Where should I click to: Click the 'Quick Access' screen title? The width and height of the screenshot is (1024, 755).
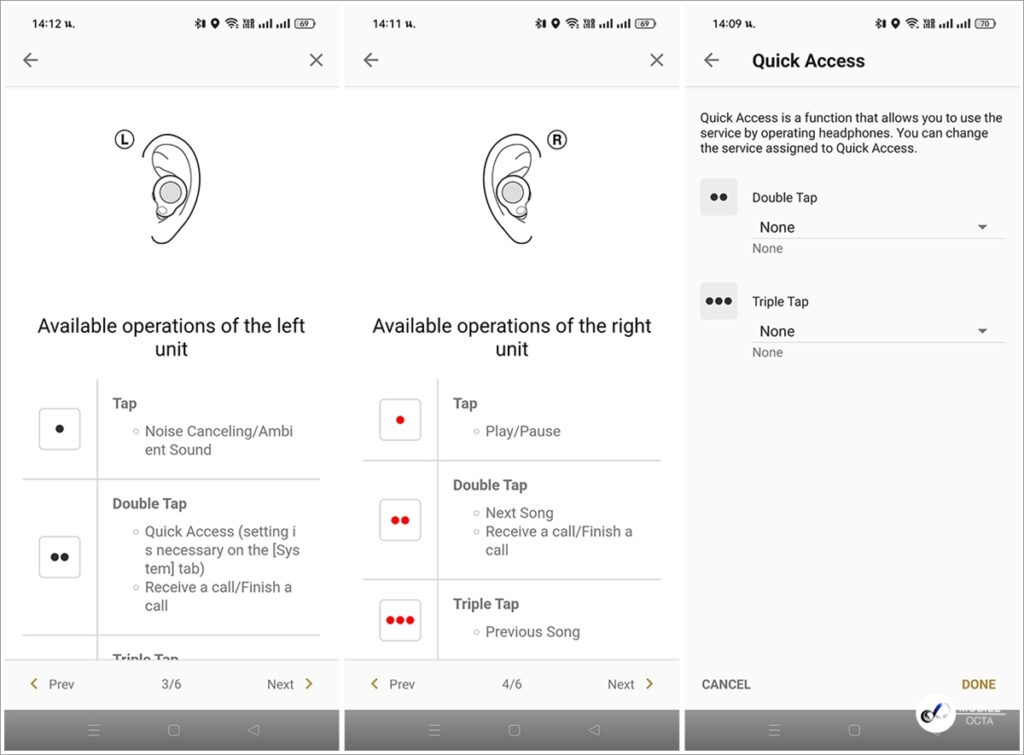point(808,61)
